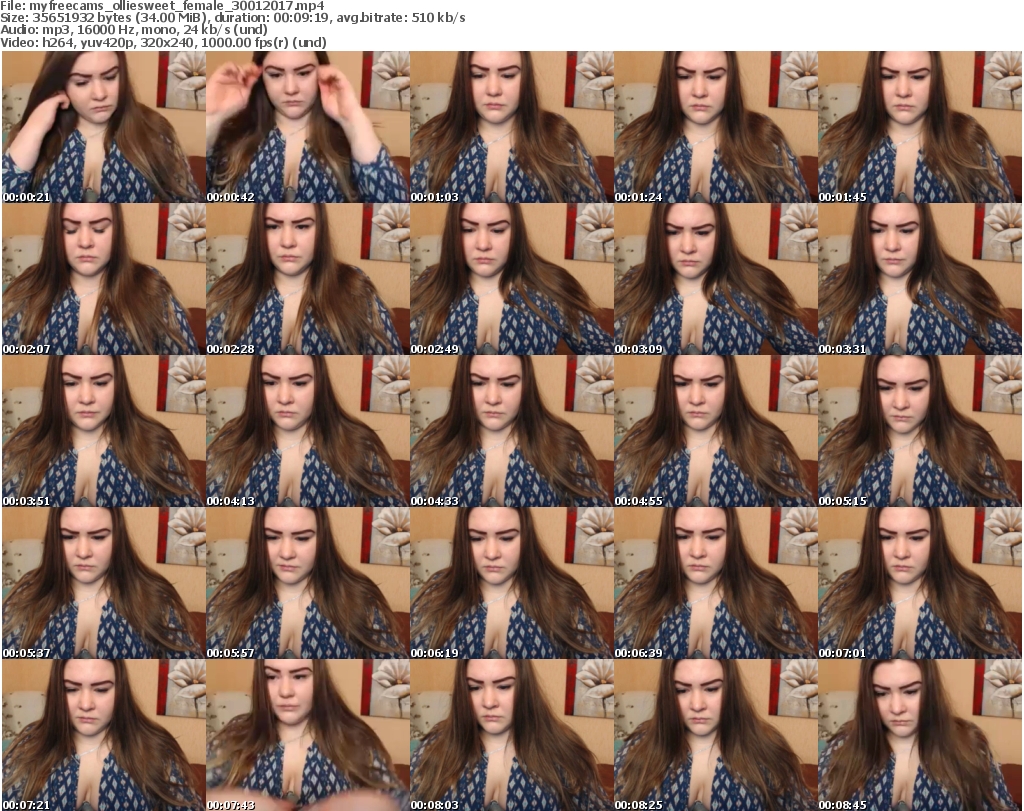Pick the thumbnail stamped 00:01:24
This screenshot has width=1024, height=811.
tap(716, 127)
